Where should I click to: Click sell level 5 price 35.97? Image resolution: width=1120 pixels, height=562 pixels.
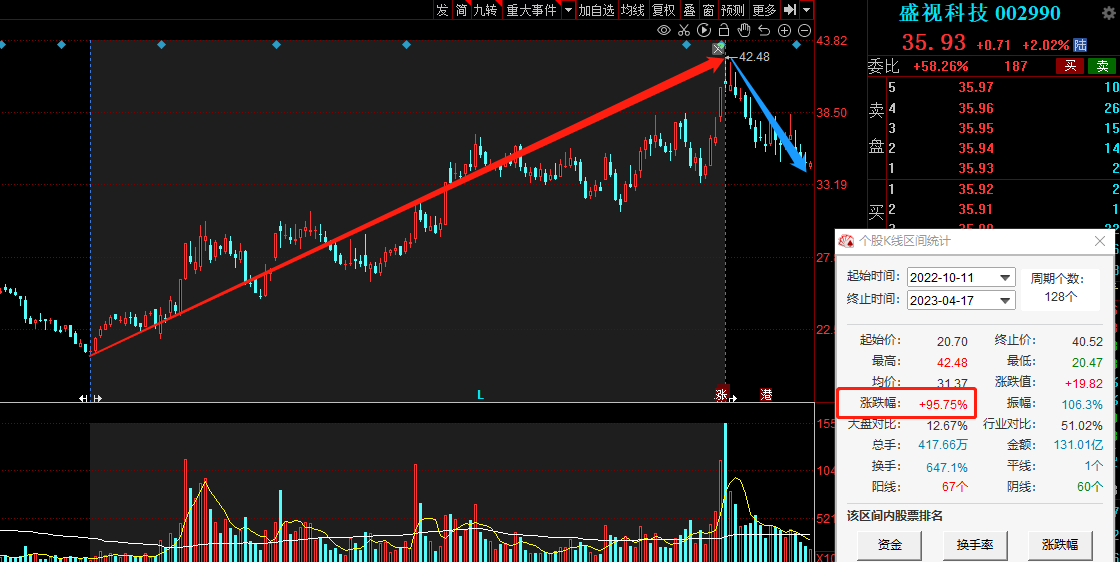tap(976, 87)
